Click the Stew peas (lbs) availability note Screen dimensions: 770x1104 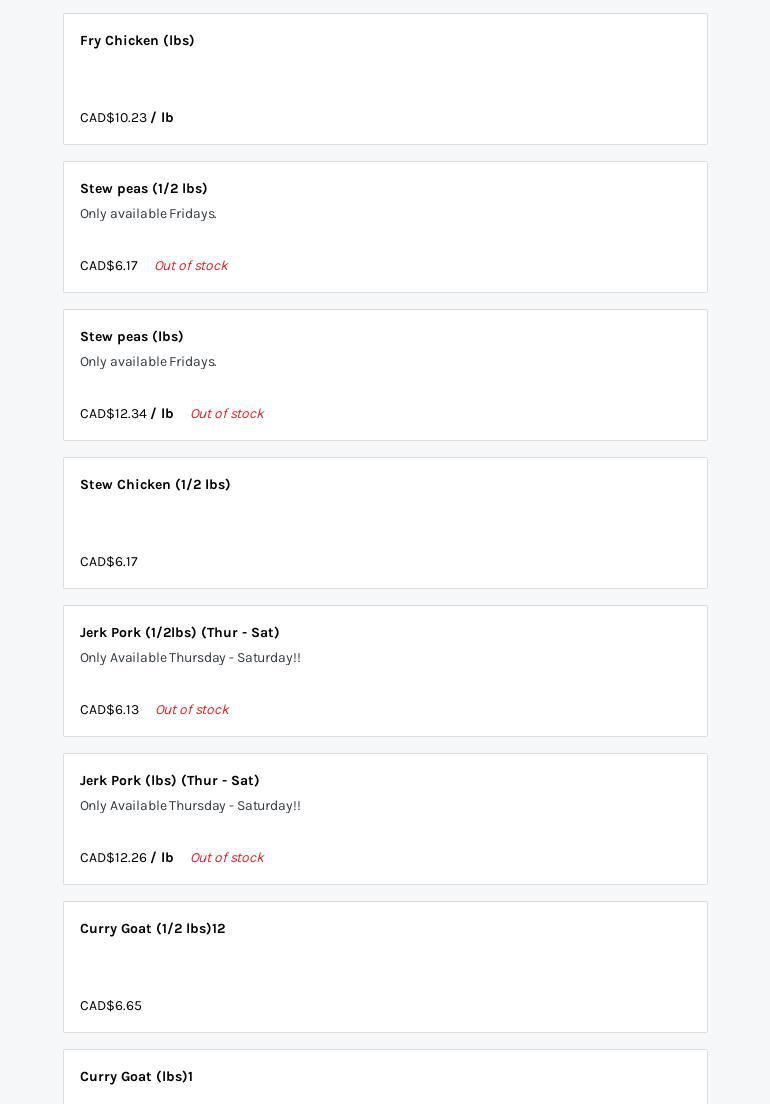148,362
